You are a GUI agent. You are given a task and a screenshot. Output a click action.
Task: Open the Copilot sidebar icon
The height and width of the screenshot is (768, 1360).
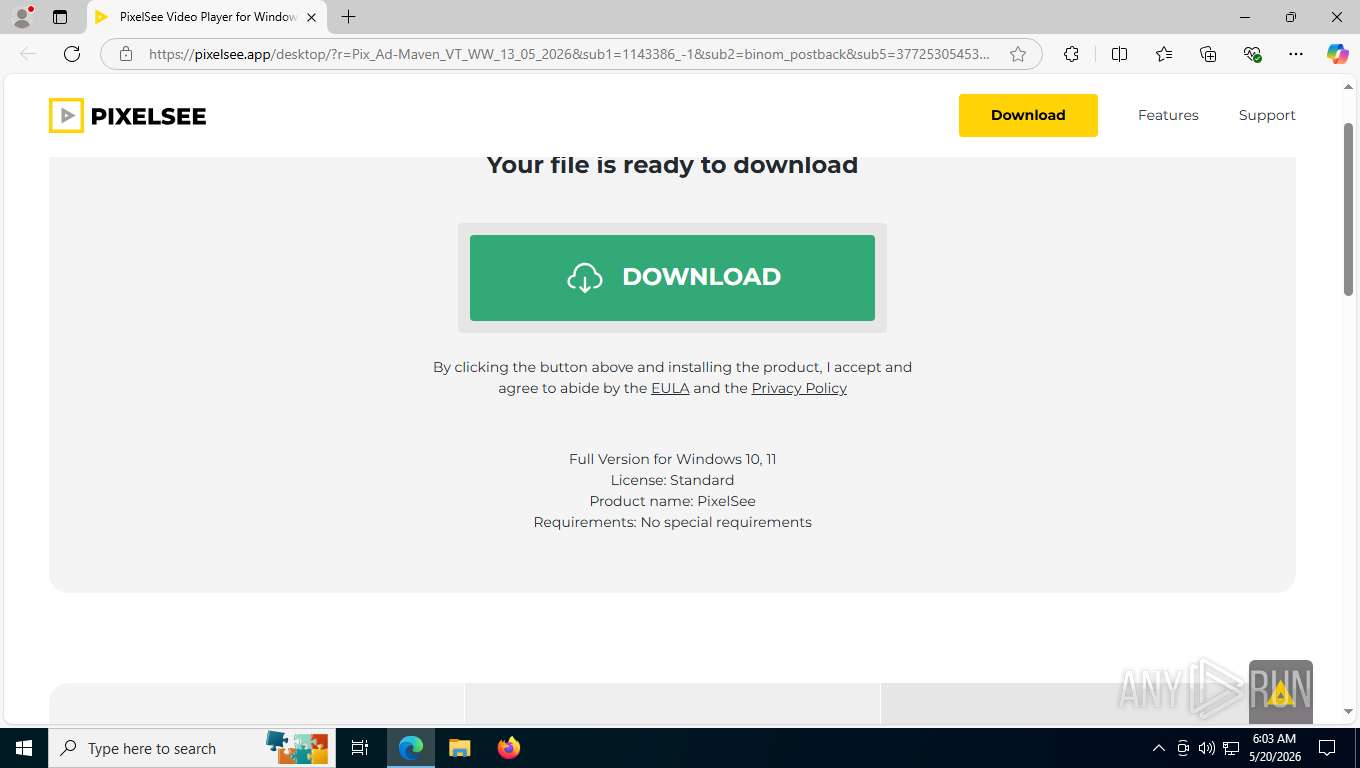pos(1338,54)
